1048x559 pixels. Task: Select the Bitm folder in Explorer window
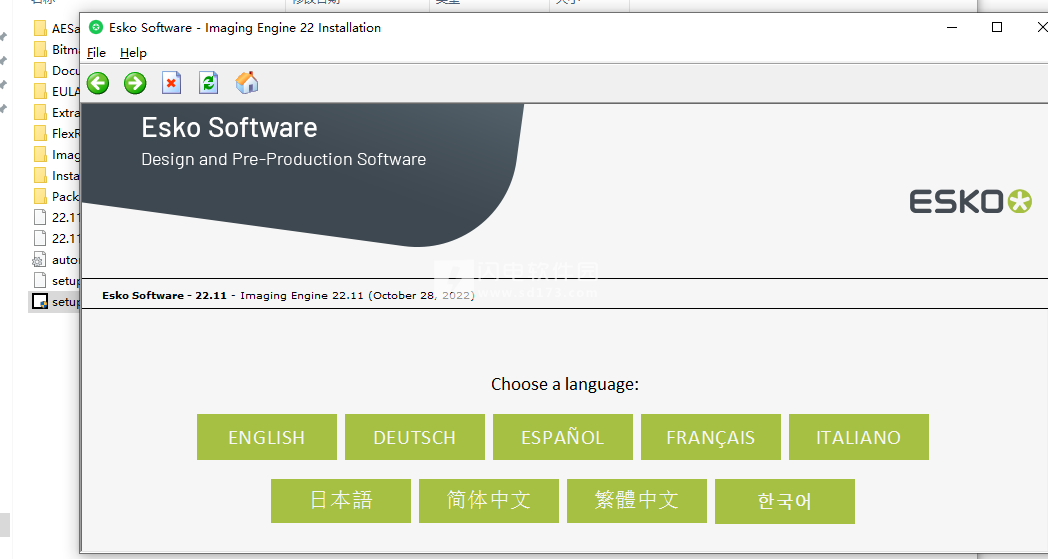[56, 49]
